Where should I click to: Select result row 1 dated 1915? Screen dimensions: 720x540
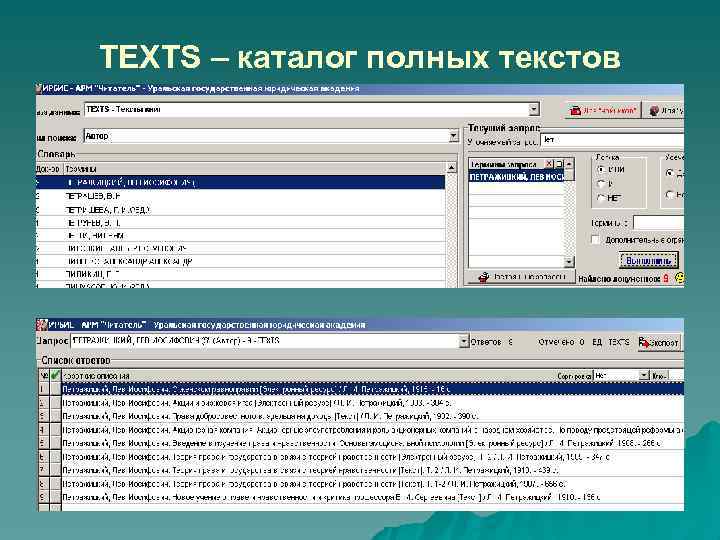click(372, 389)
